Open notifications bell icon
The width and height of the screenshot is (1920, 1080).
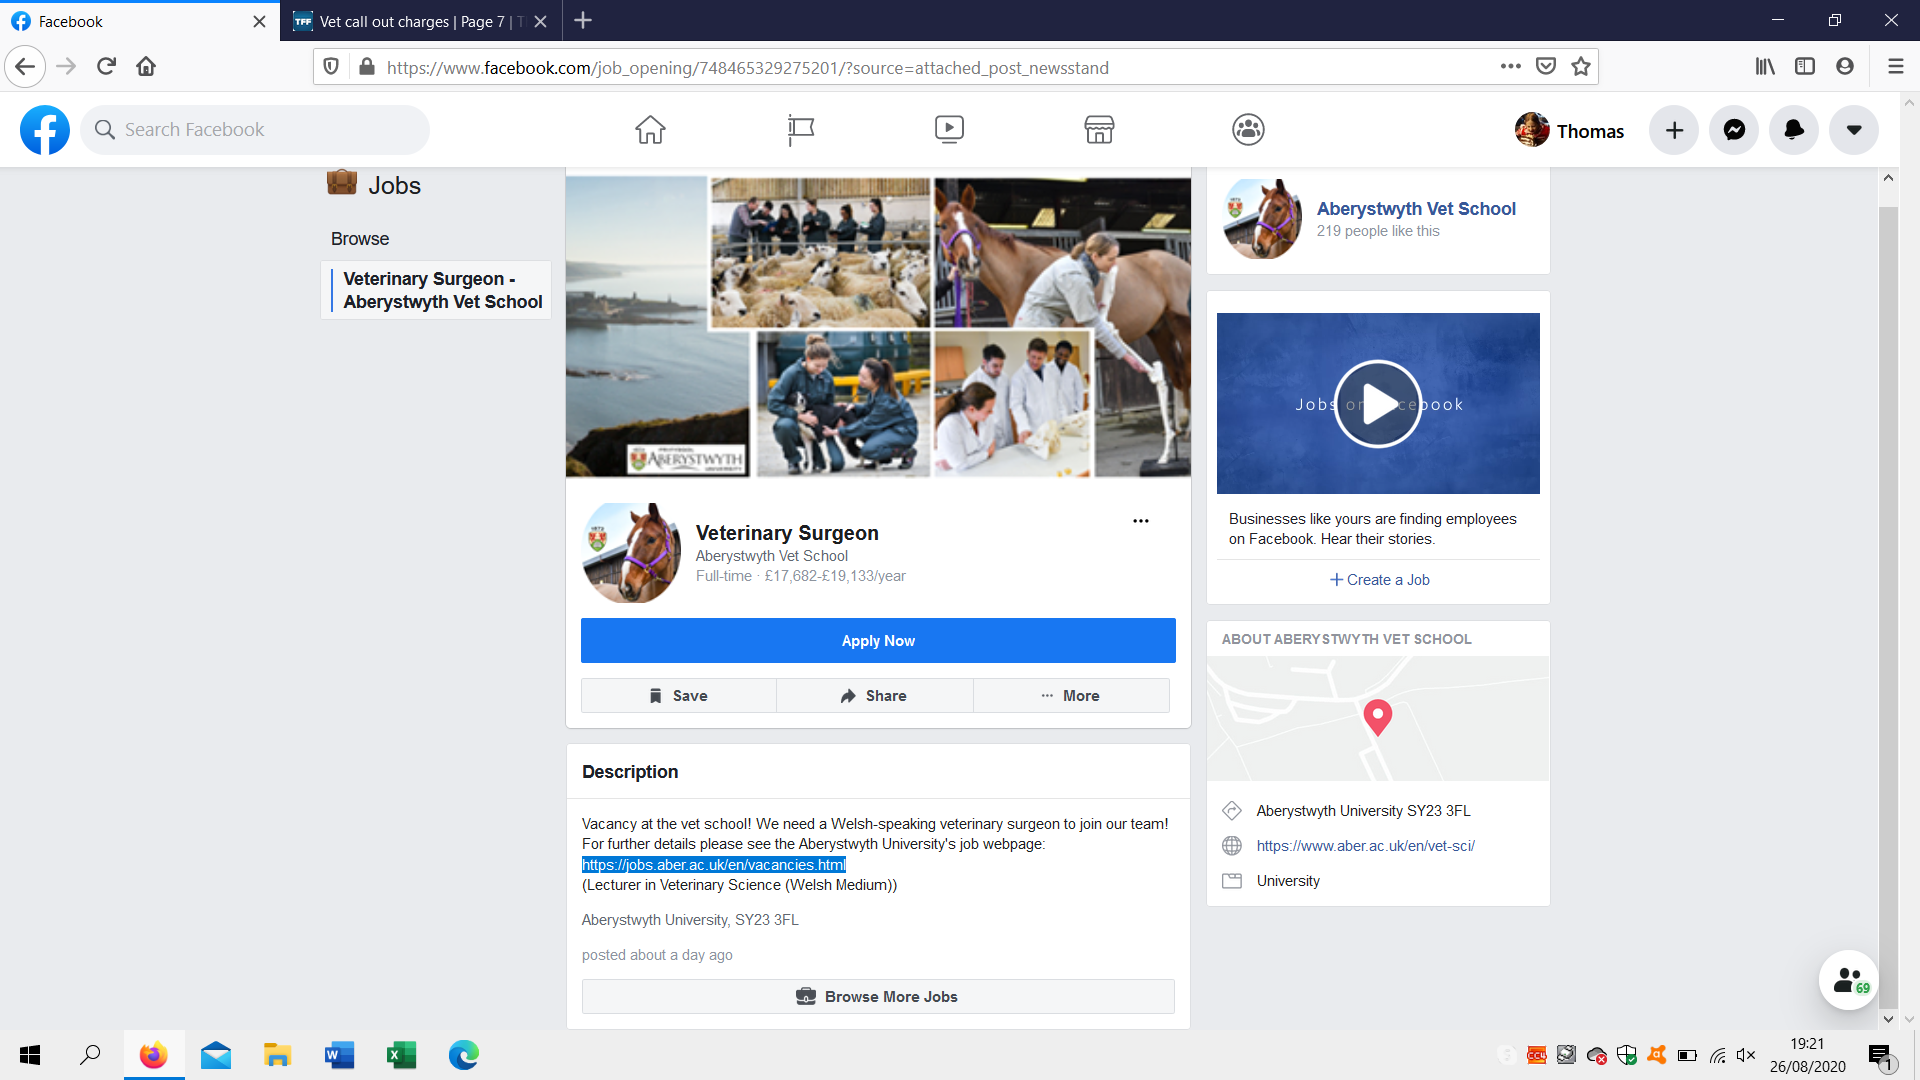pos(1794,130)
